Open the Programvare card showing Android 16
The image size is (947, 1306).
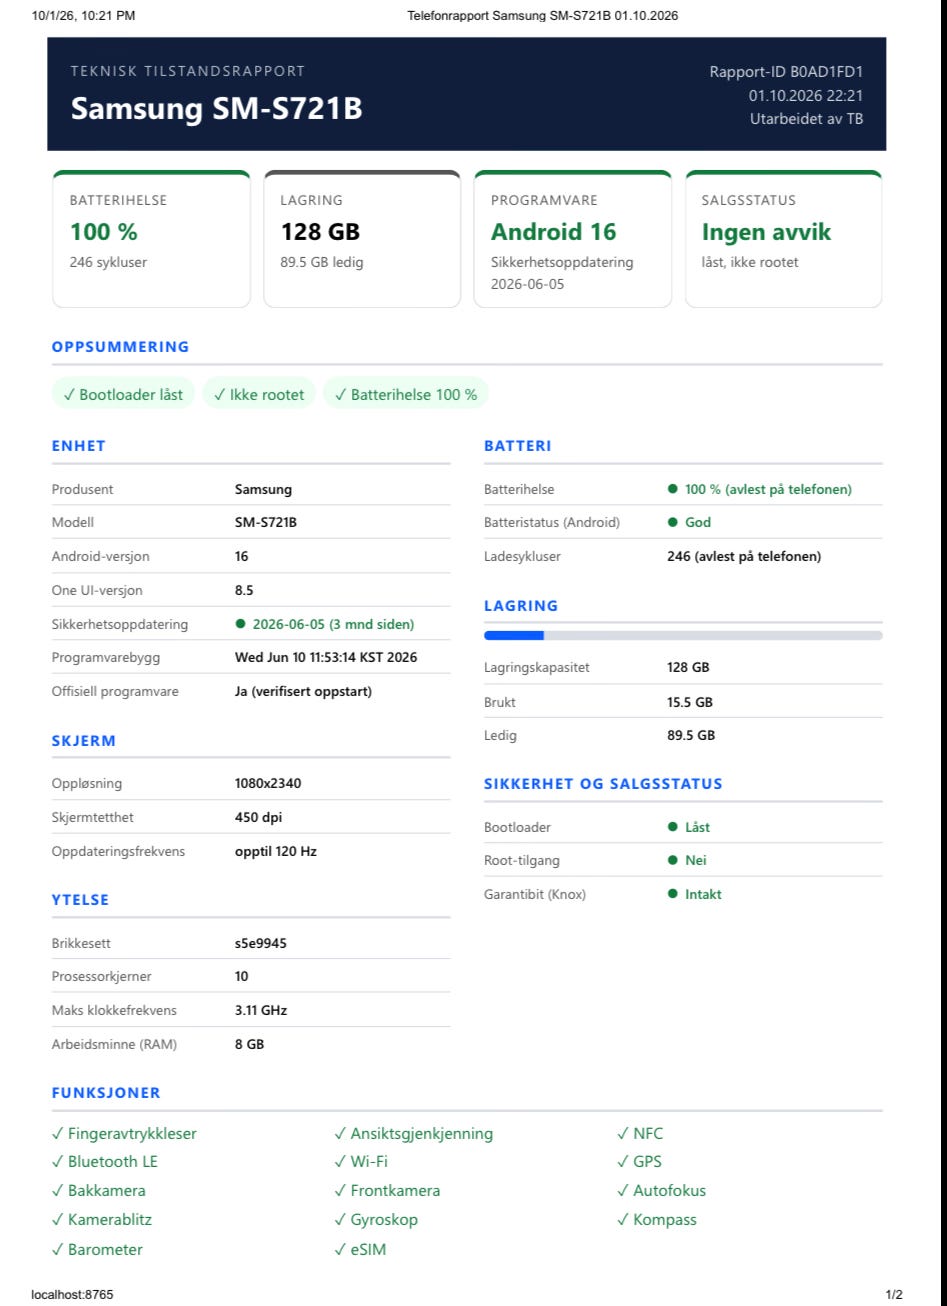click(x=572, y=239)
